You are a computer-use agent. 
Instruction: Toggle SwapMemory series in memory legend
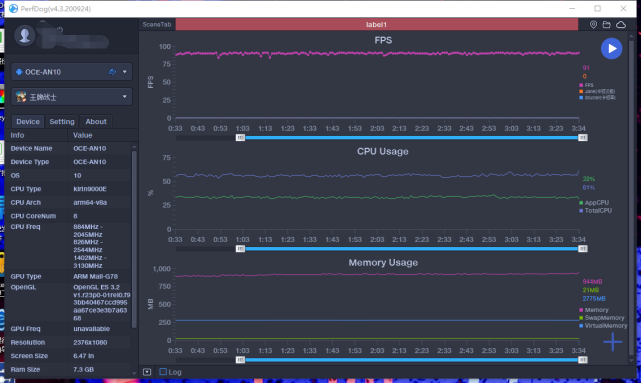(602, 318)
